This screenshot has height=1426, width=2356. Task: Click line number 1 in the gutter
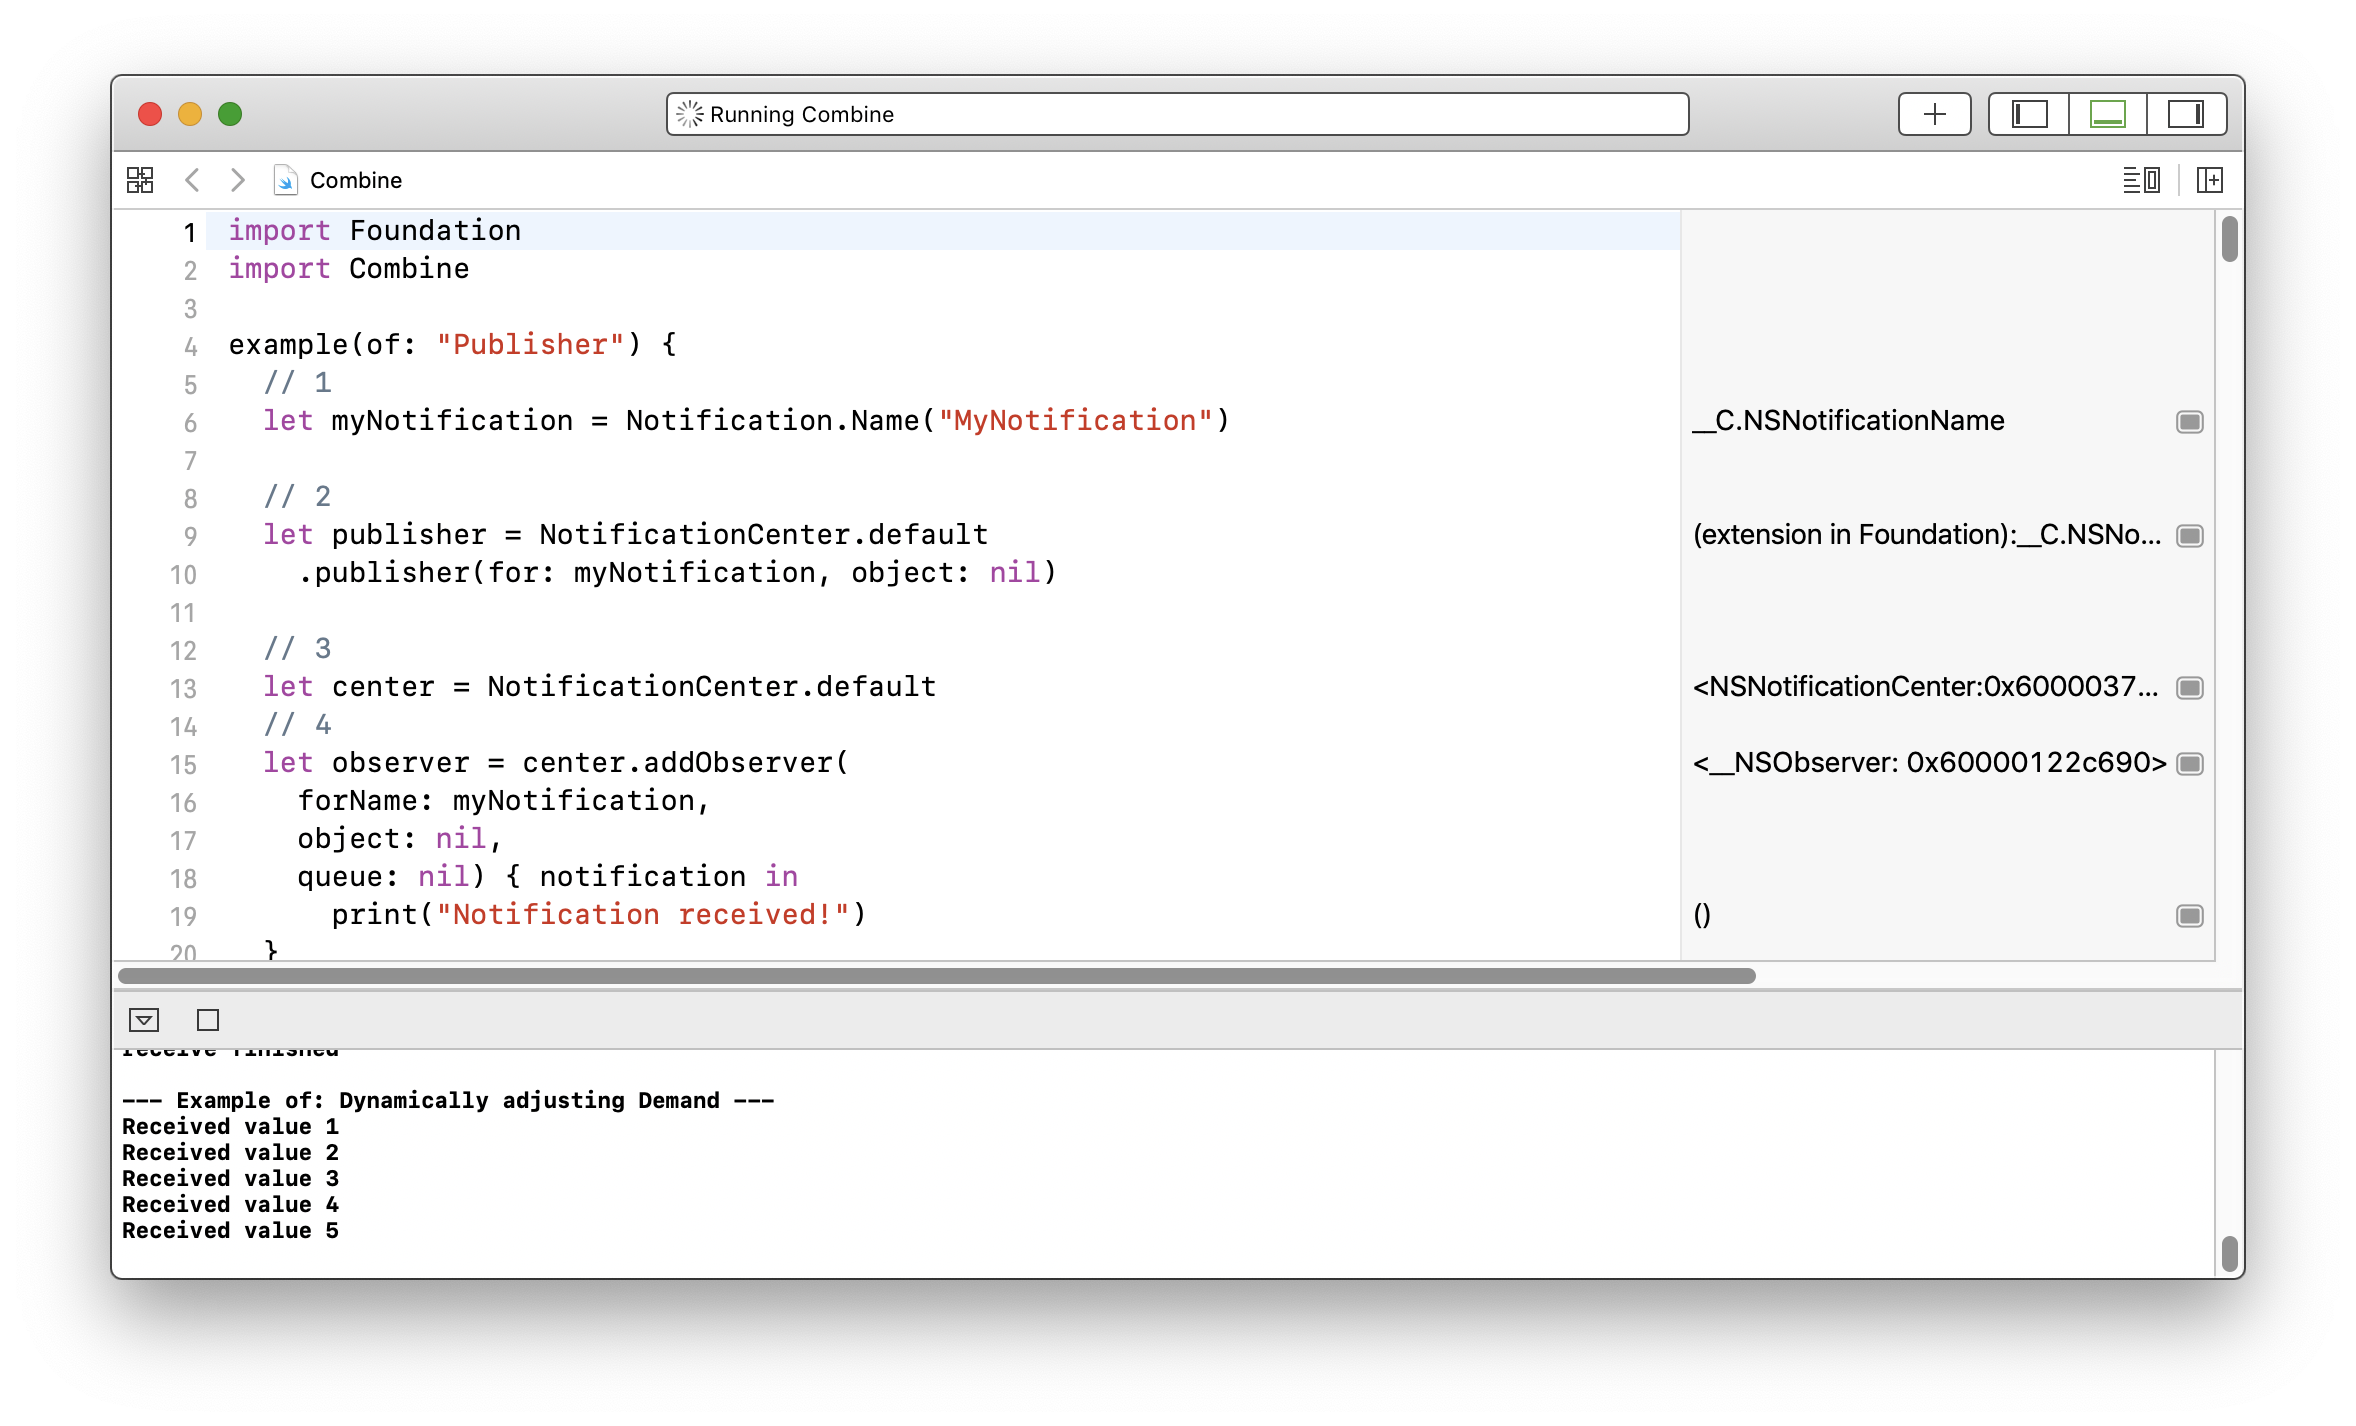pos(189,232)
